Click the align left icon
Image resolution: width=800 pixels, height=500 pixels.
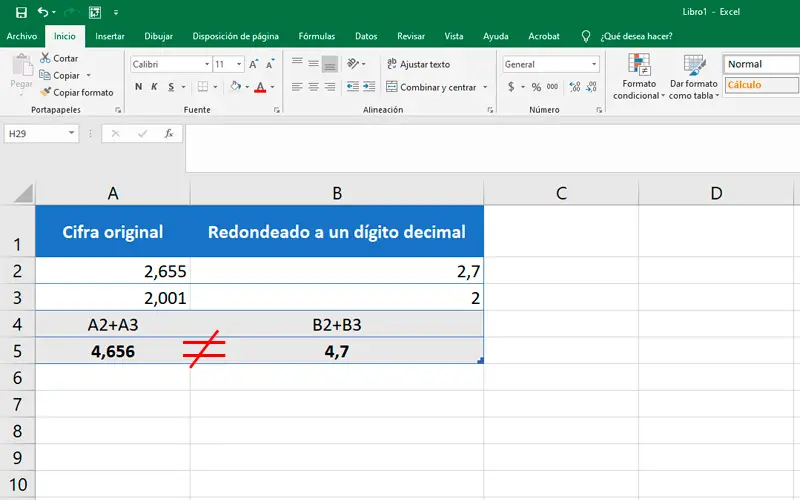click(x=297, y=87)
